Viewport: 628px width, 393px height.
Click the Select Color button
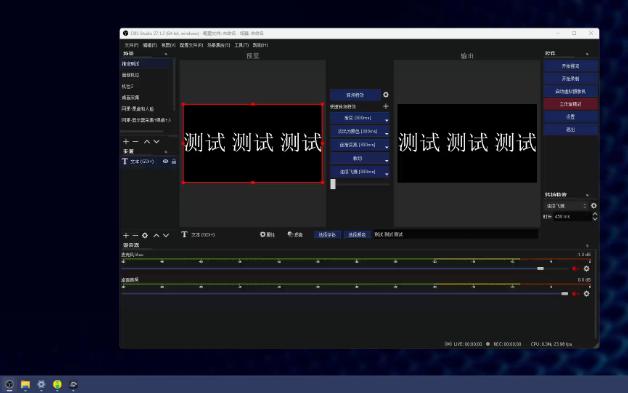357,234
